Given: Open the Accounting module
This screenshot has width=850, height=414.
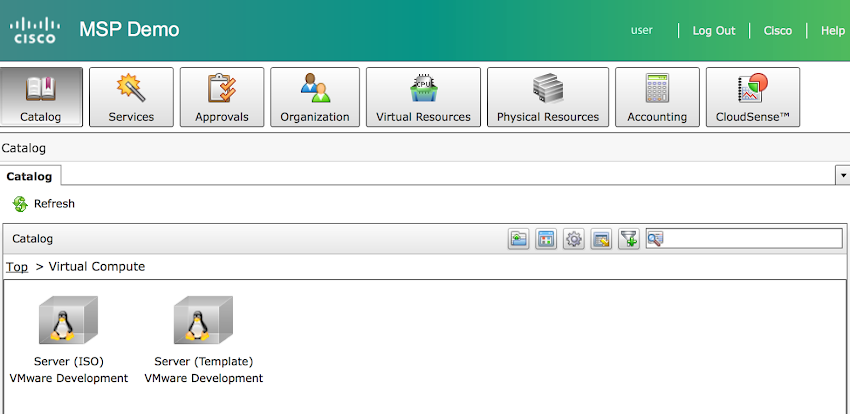Looking at the screenshot, I should 657,98.
